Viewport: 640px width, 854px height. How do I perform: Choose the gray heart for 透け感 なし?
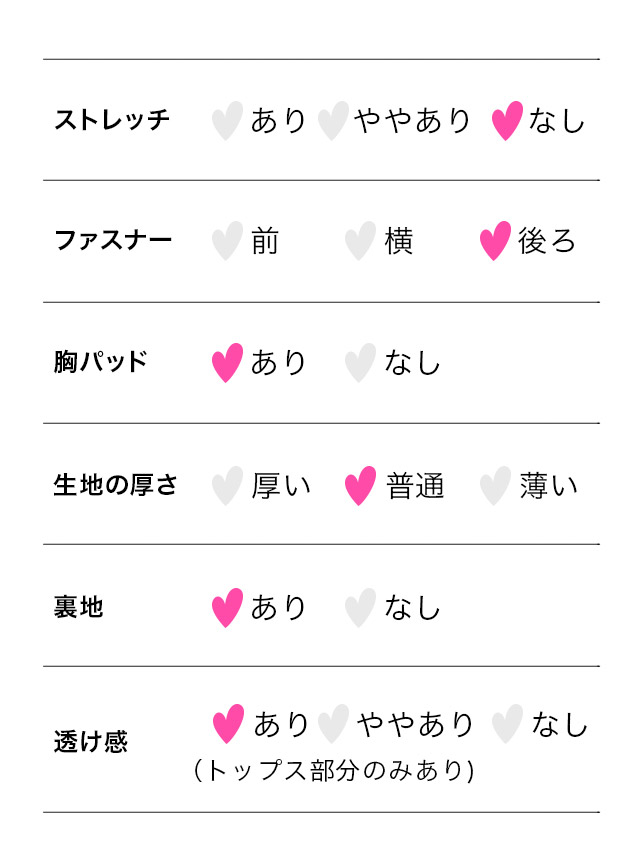tap(507, 724)
